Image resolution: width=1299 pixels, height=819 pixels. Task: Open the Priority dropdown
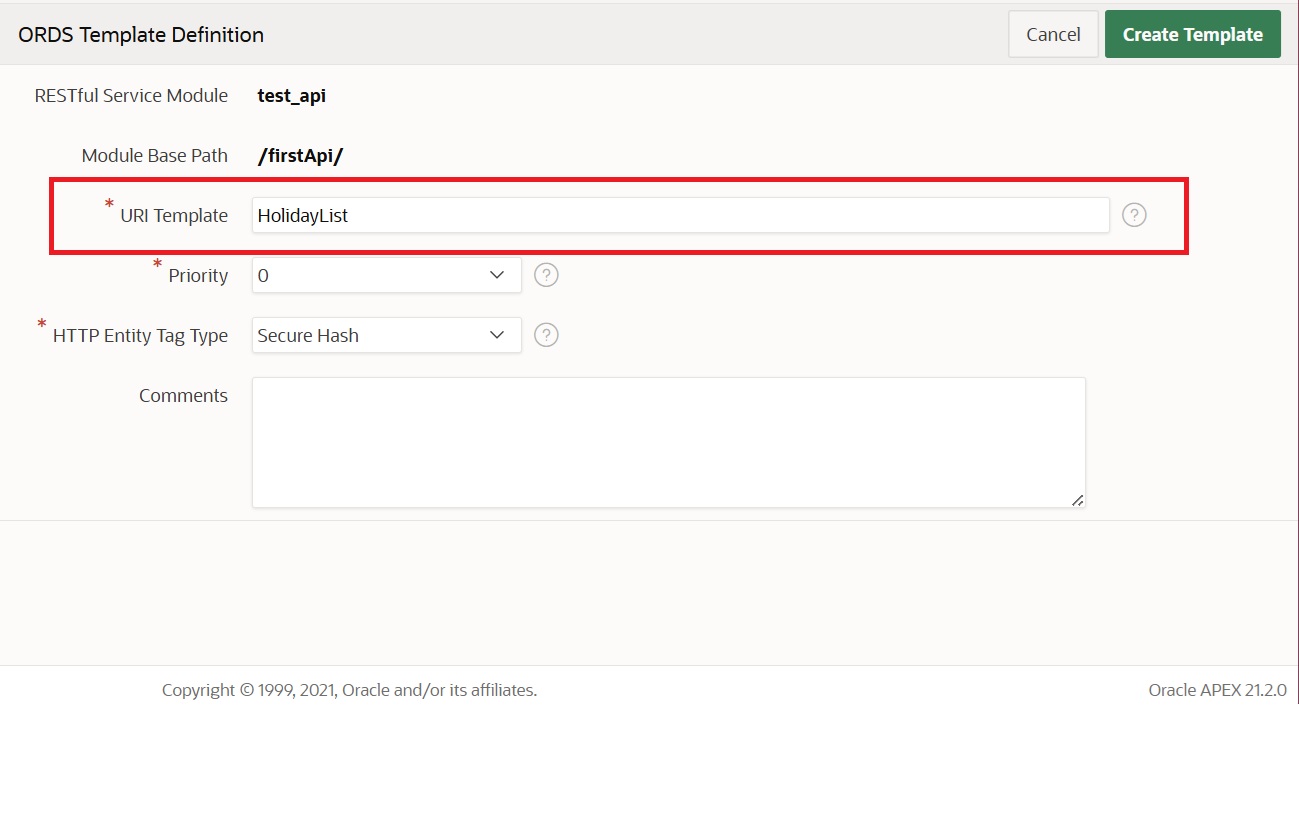386,275
